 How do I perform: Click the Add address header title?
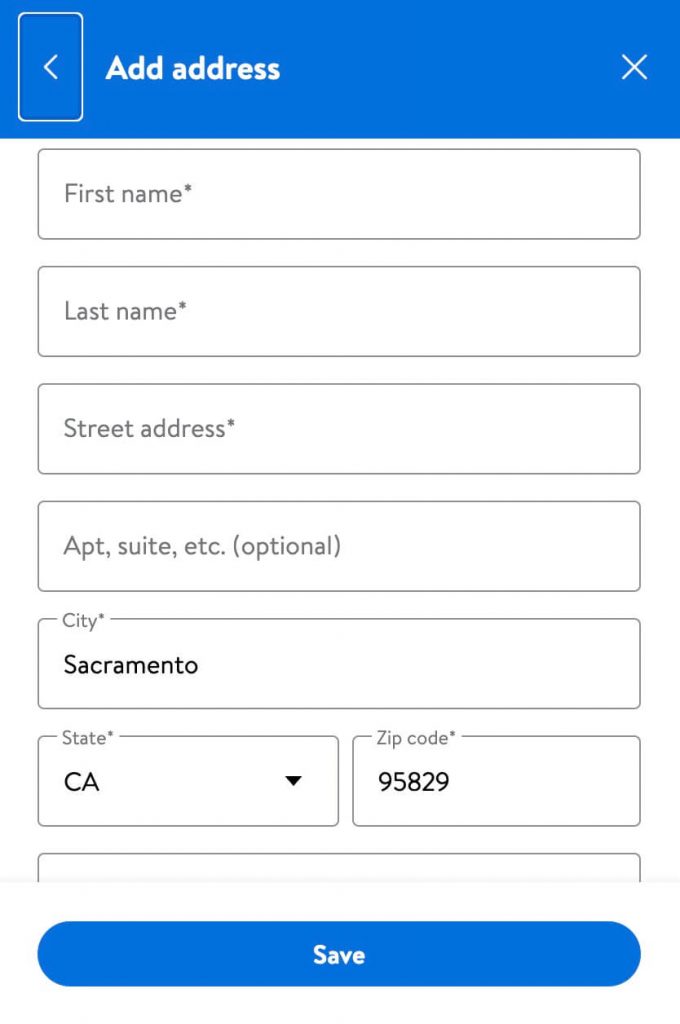click(x=193, y=68)
